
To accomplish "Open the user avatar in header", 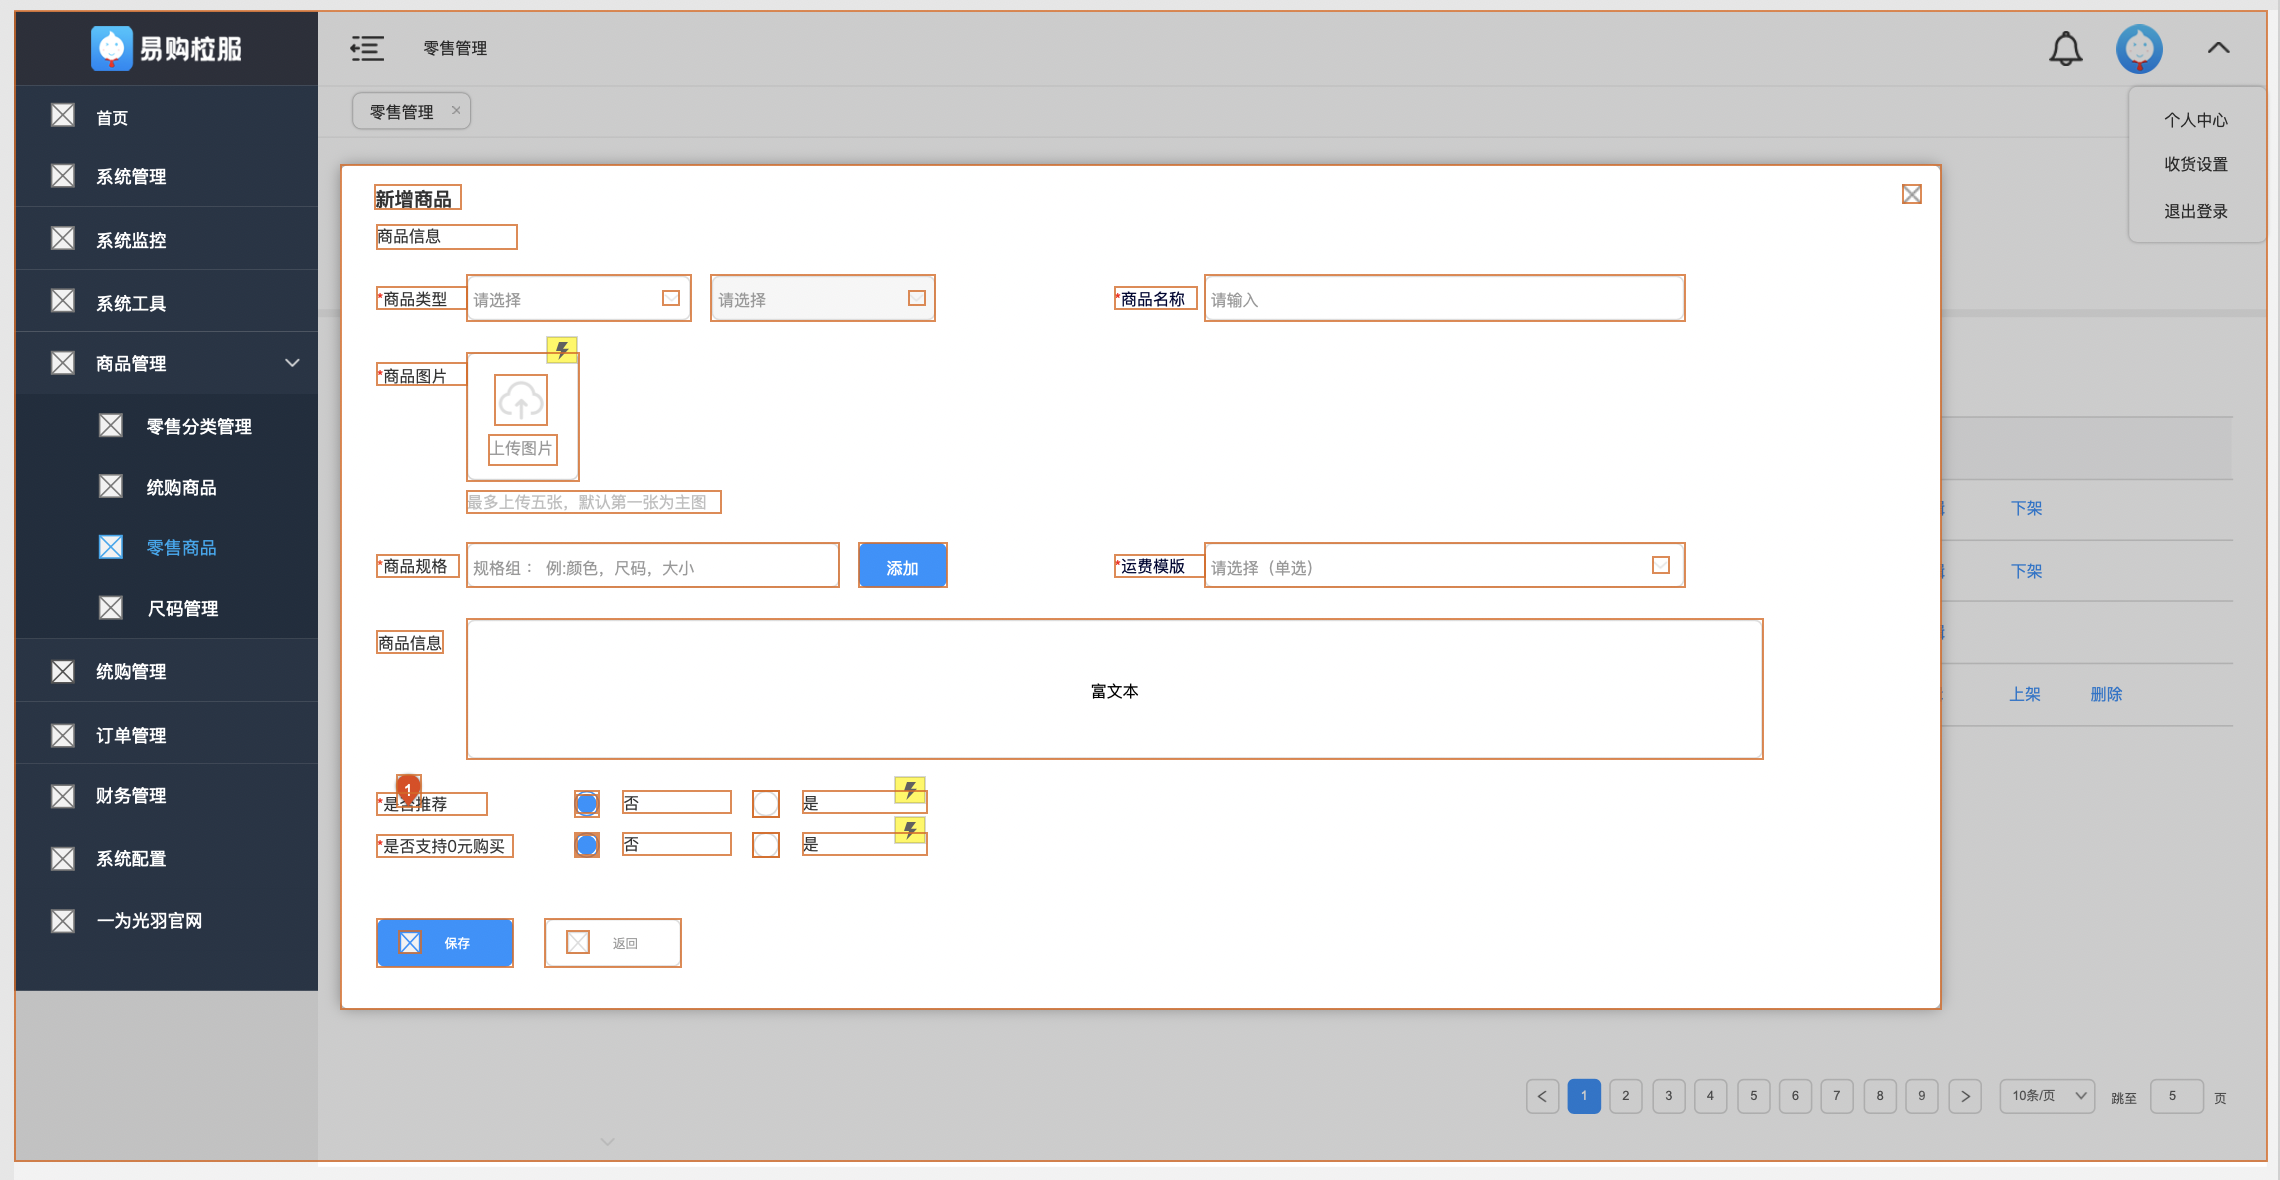I will pos(2139,48).
